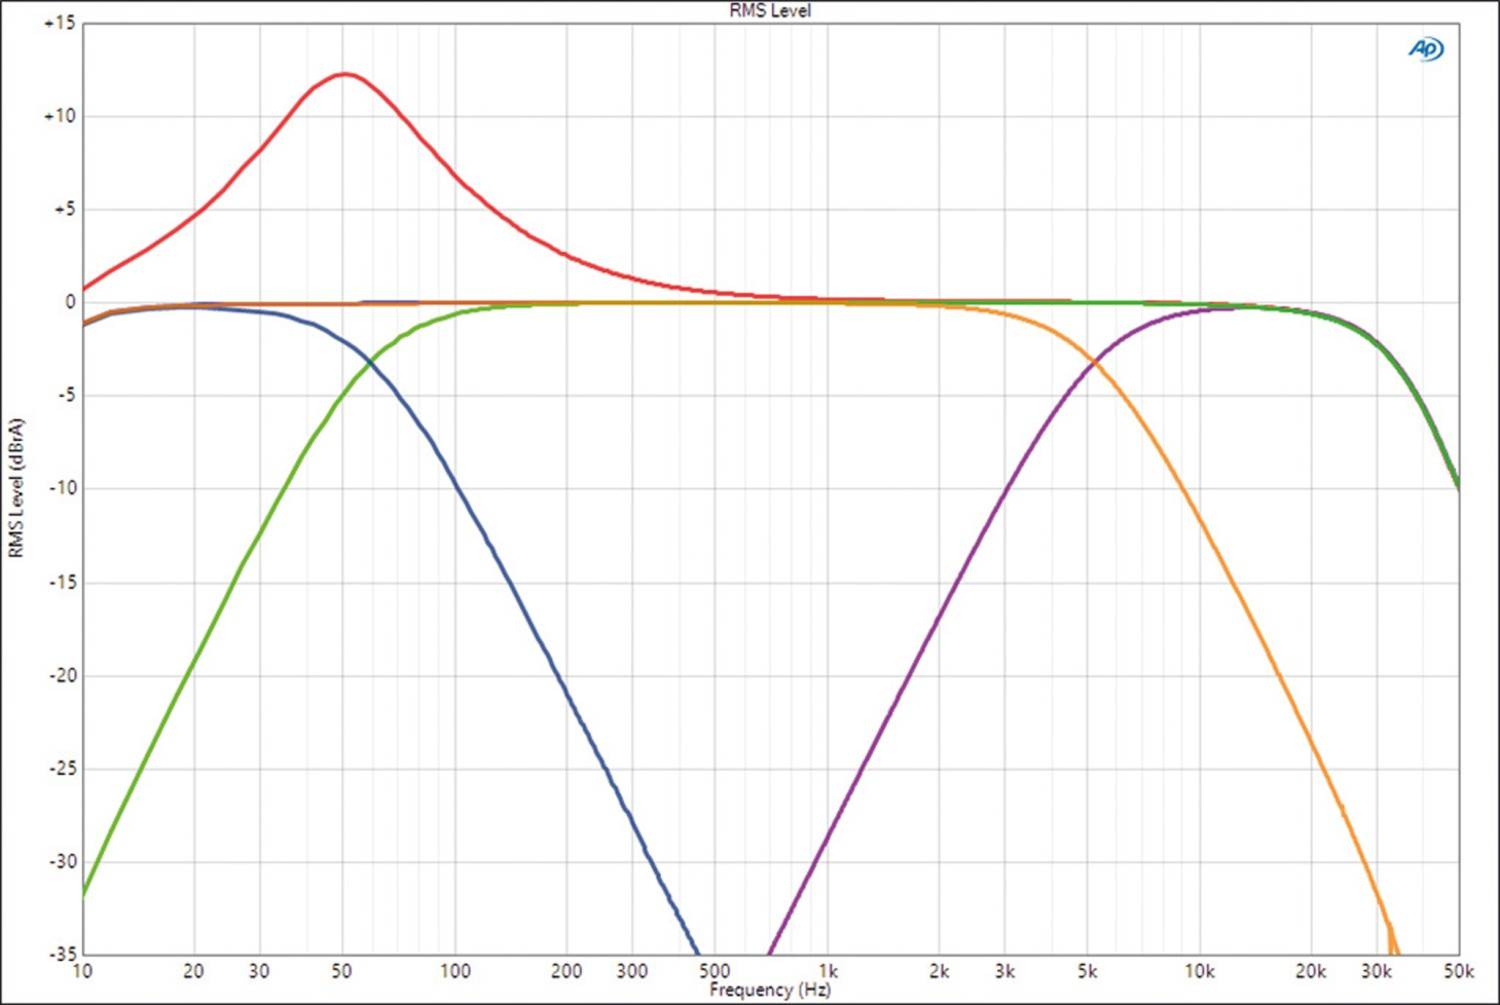Click the '-25' y-axis value
The height and width of the screenshot is (1005, 1500).
[x=62, y=768]
